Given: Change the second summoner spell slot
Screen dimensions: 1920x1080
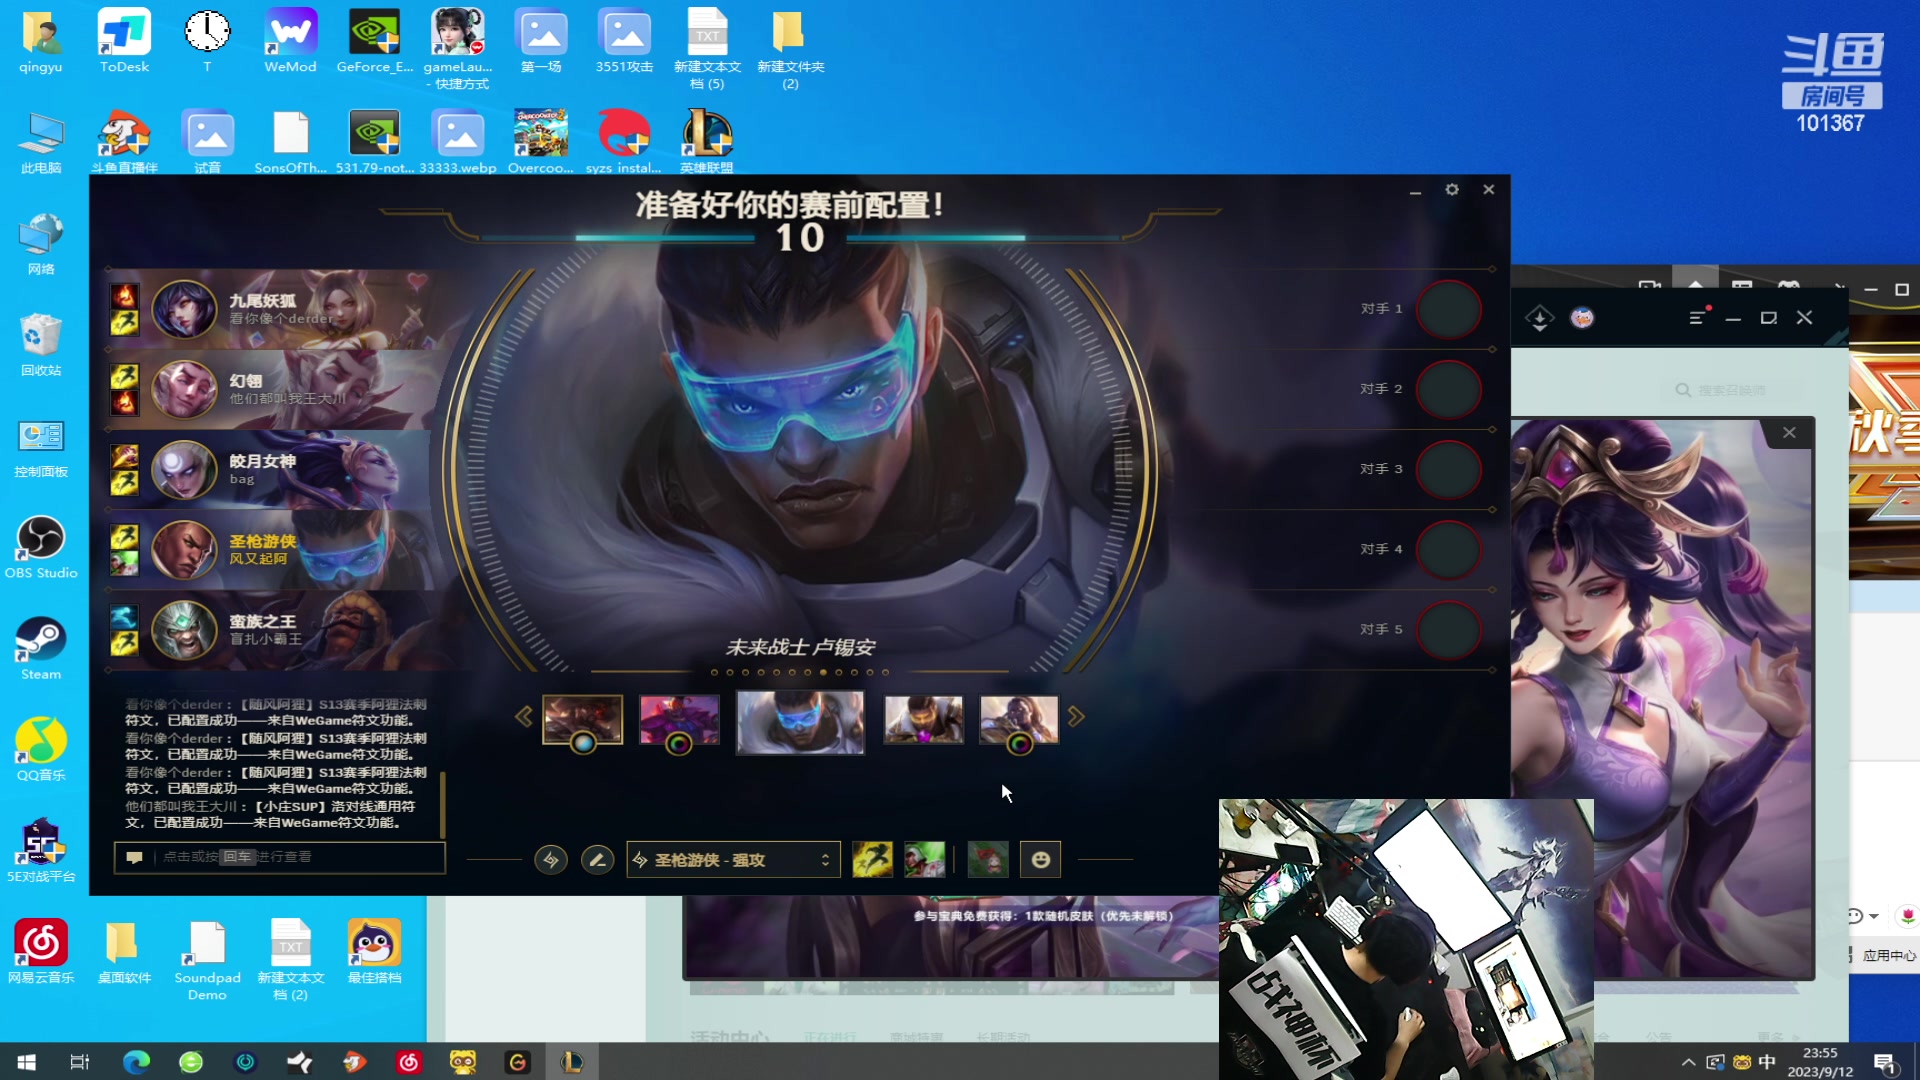Looking at the screenshot, I should [924, 860].
